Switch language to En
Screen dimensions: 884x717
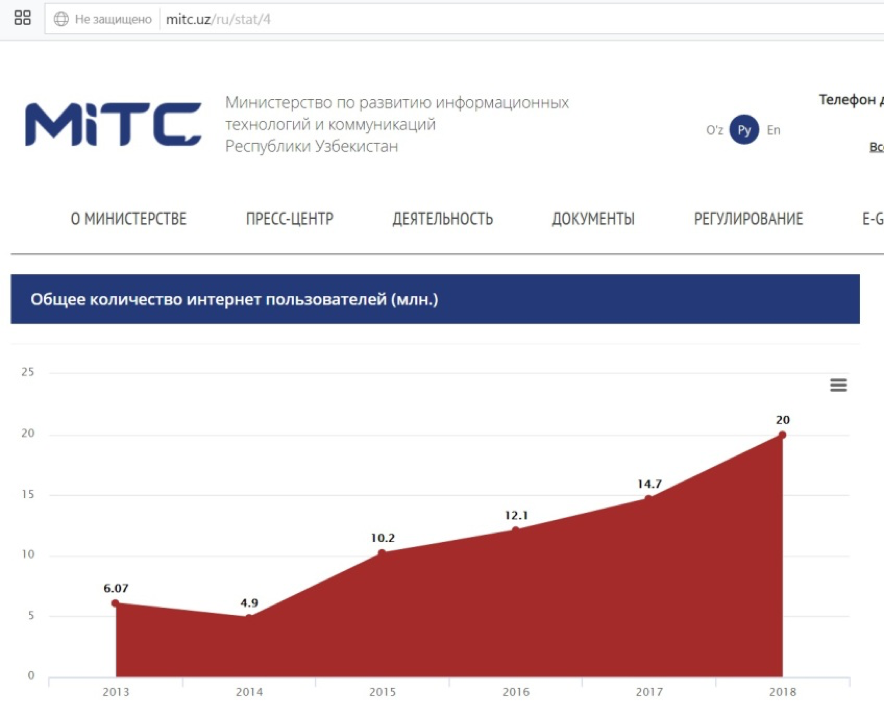pos(773,130)
